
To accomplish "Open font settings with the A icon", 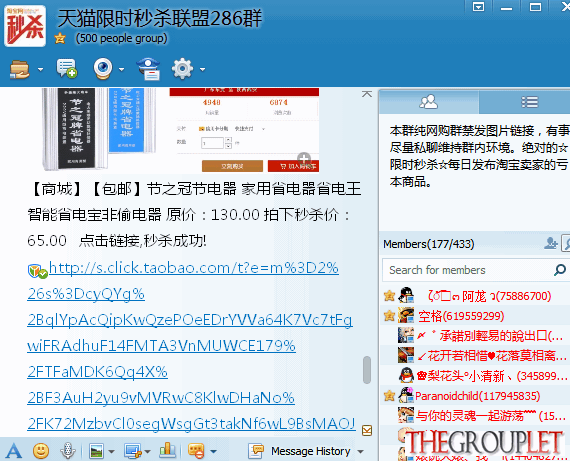I will coord(14,451).
